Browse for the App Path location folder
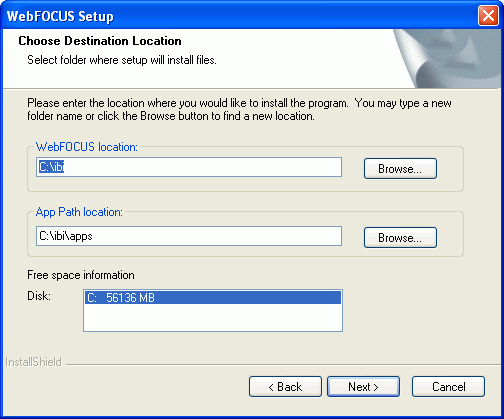This screenshot has width=504, height=419. point(400,238)
